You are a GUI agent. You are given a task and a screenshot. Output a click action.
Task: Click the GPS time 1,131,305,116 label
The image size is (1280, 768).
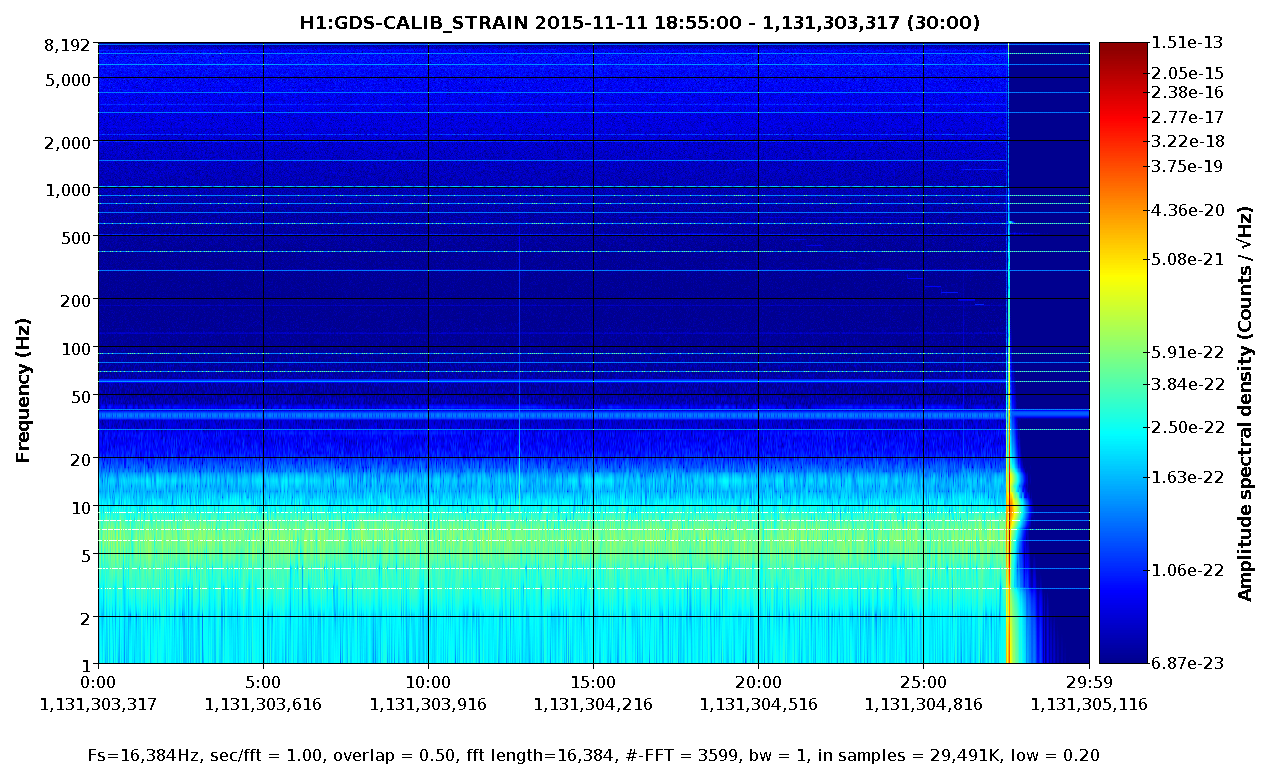tap(1088, 704)
